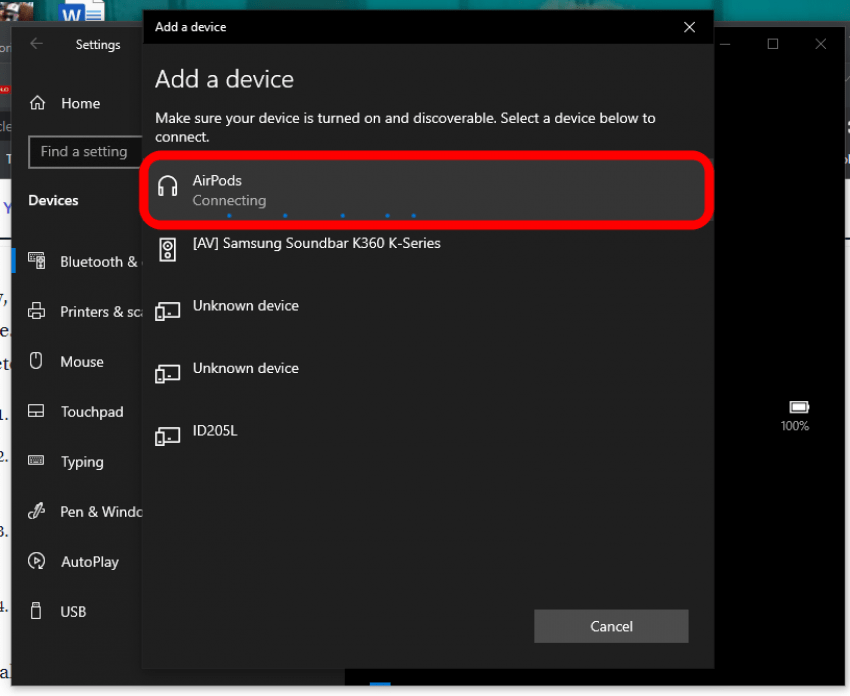
Task: Open the USB settings page
Action: click(77, 611)
